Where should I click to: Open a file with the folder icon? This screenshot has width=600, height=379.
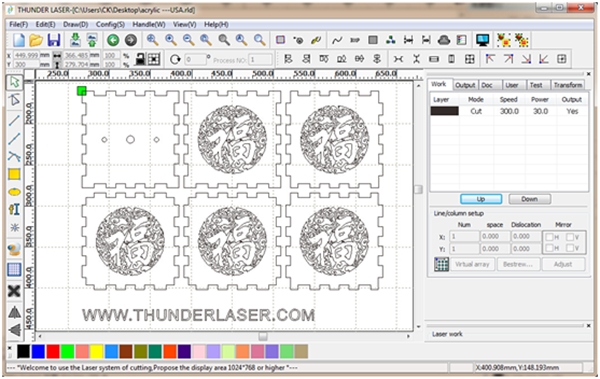point(36,40)
